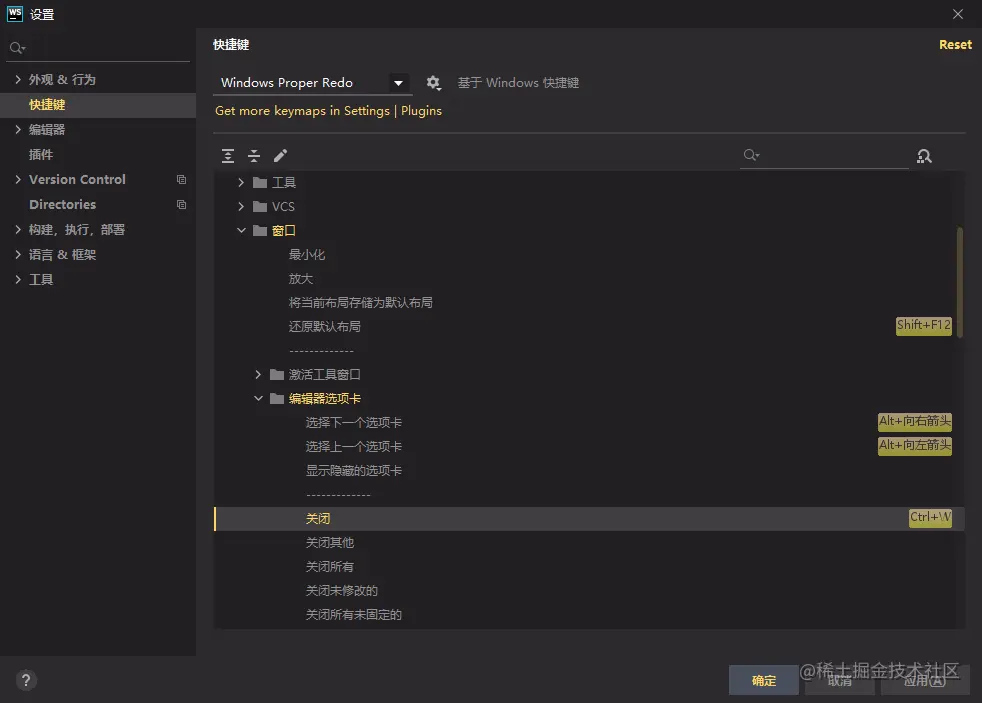The width and height of the screenshot is (982, 703).
Task: Click the 激活工具窗口 folder icon
Action: tap(277, 374)
